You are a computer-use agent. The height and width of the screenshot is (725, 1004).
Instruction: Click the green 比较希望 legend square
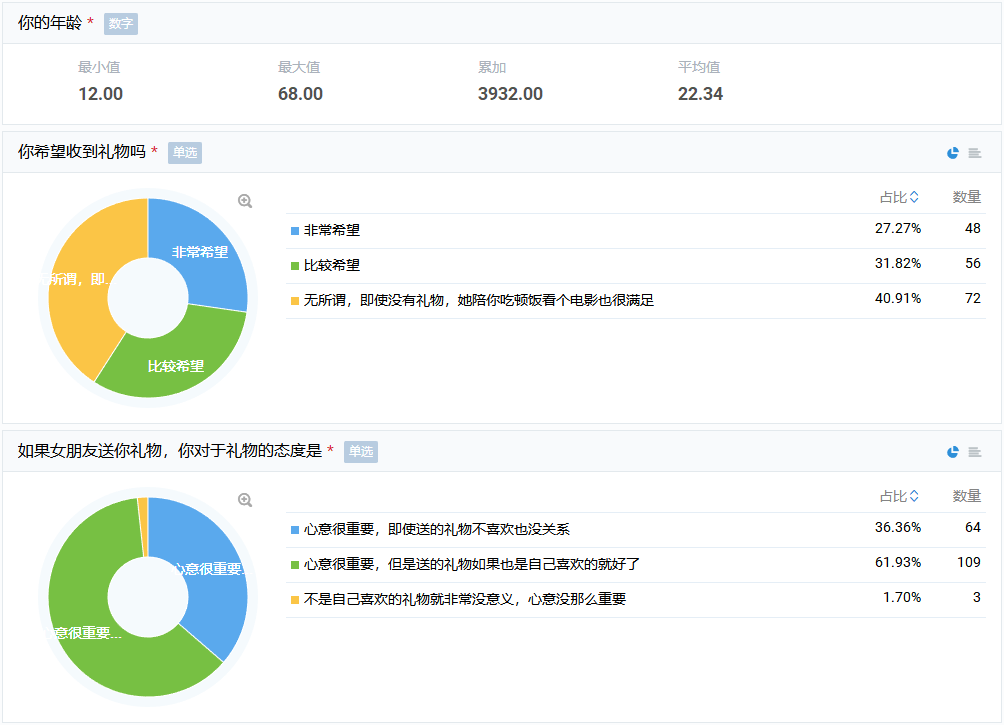tap(295, 266)
